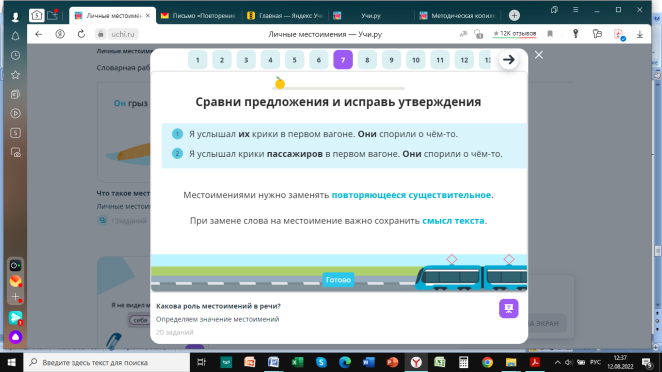The height and width of the screenshot is (372, 662).
Task: Go to task number 1
Action: 198,60
